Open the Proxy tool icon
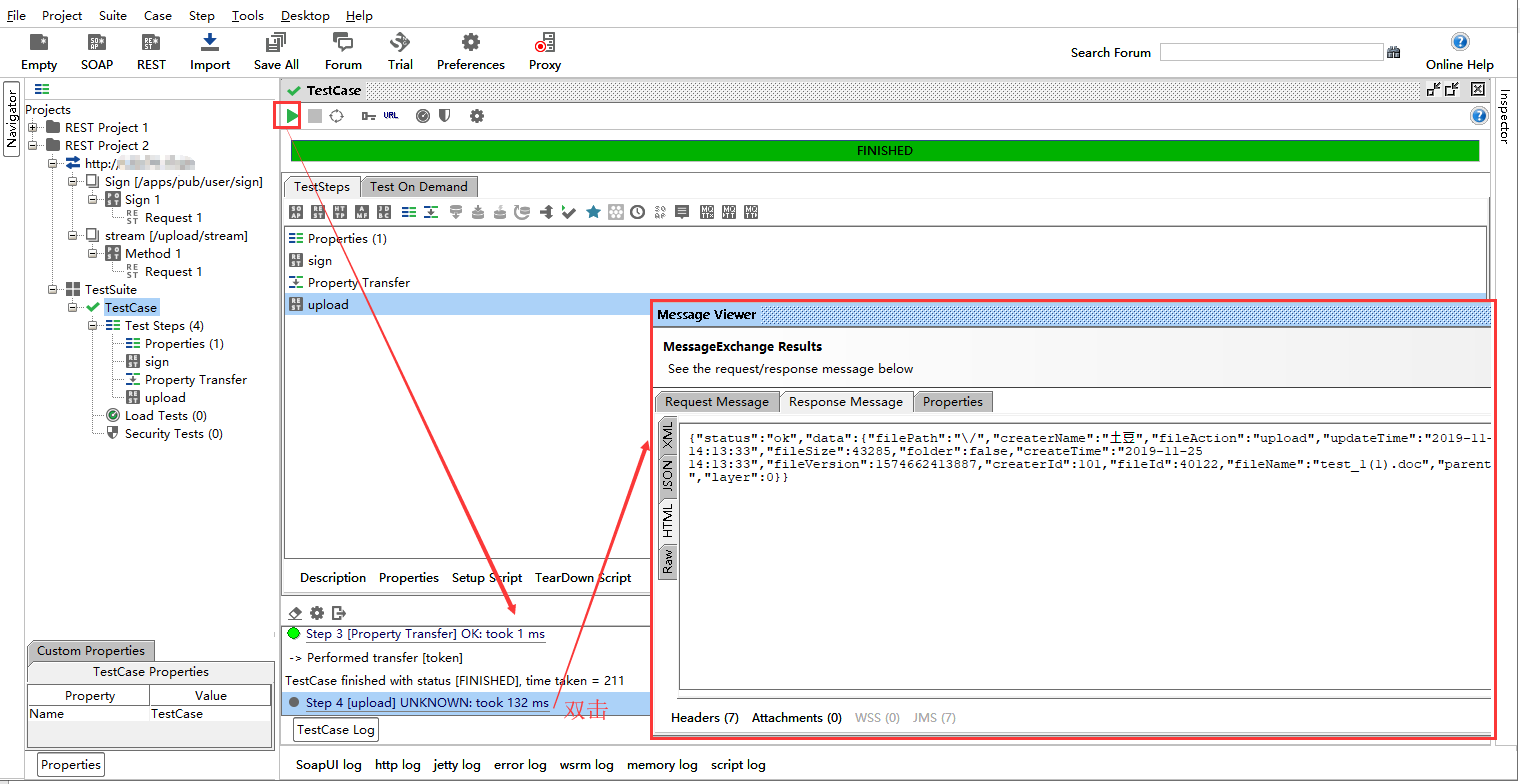The width and height of the screenshot is (1520, 784). [x=545, y=43]
